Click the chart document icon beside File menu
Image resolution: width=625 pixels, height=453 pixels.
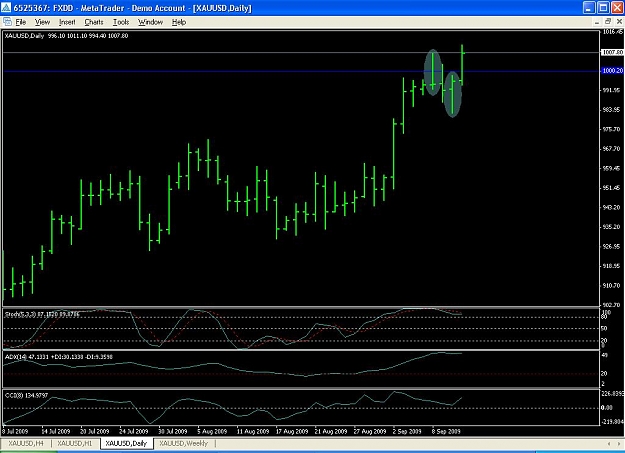7,22
